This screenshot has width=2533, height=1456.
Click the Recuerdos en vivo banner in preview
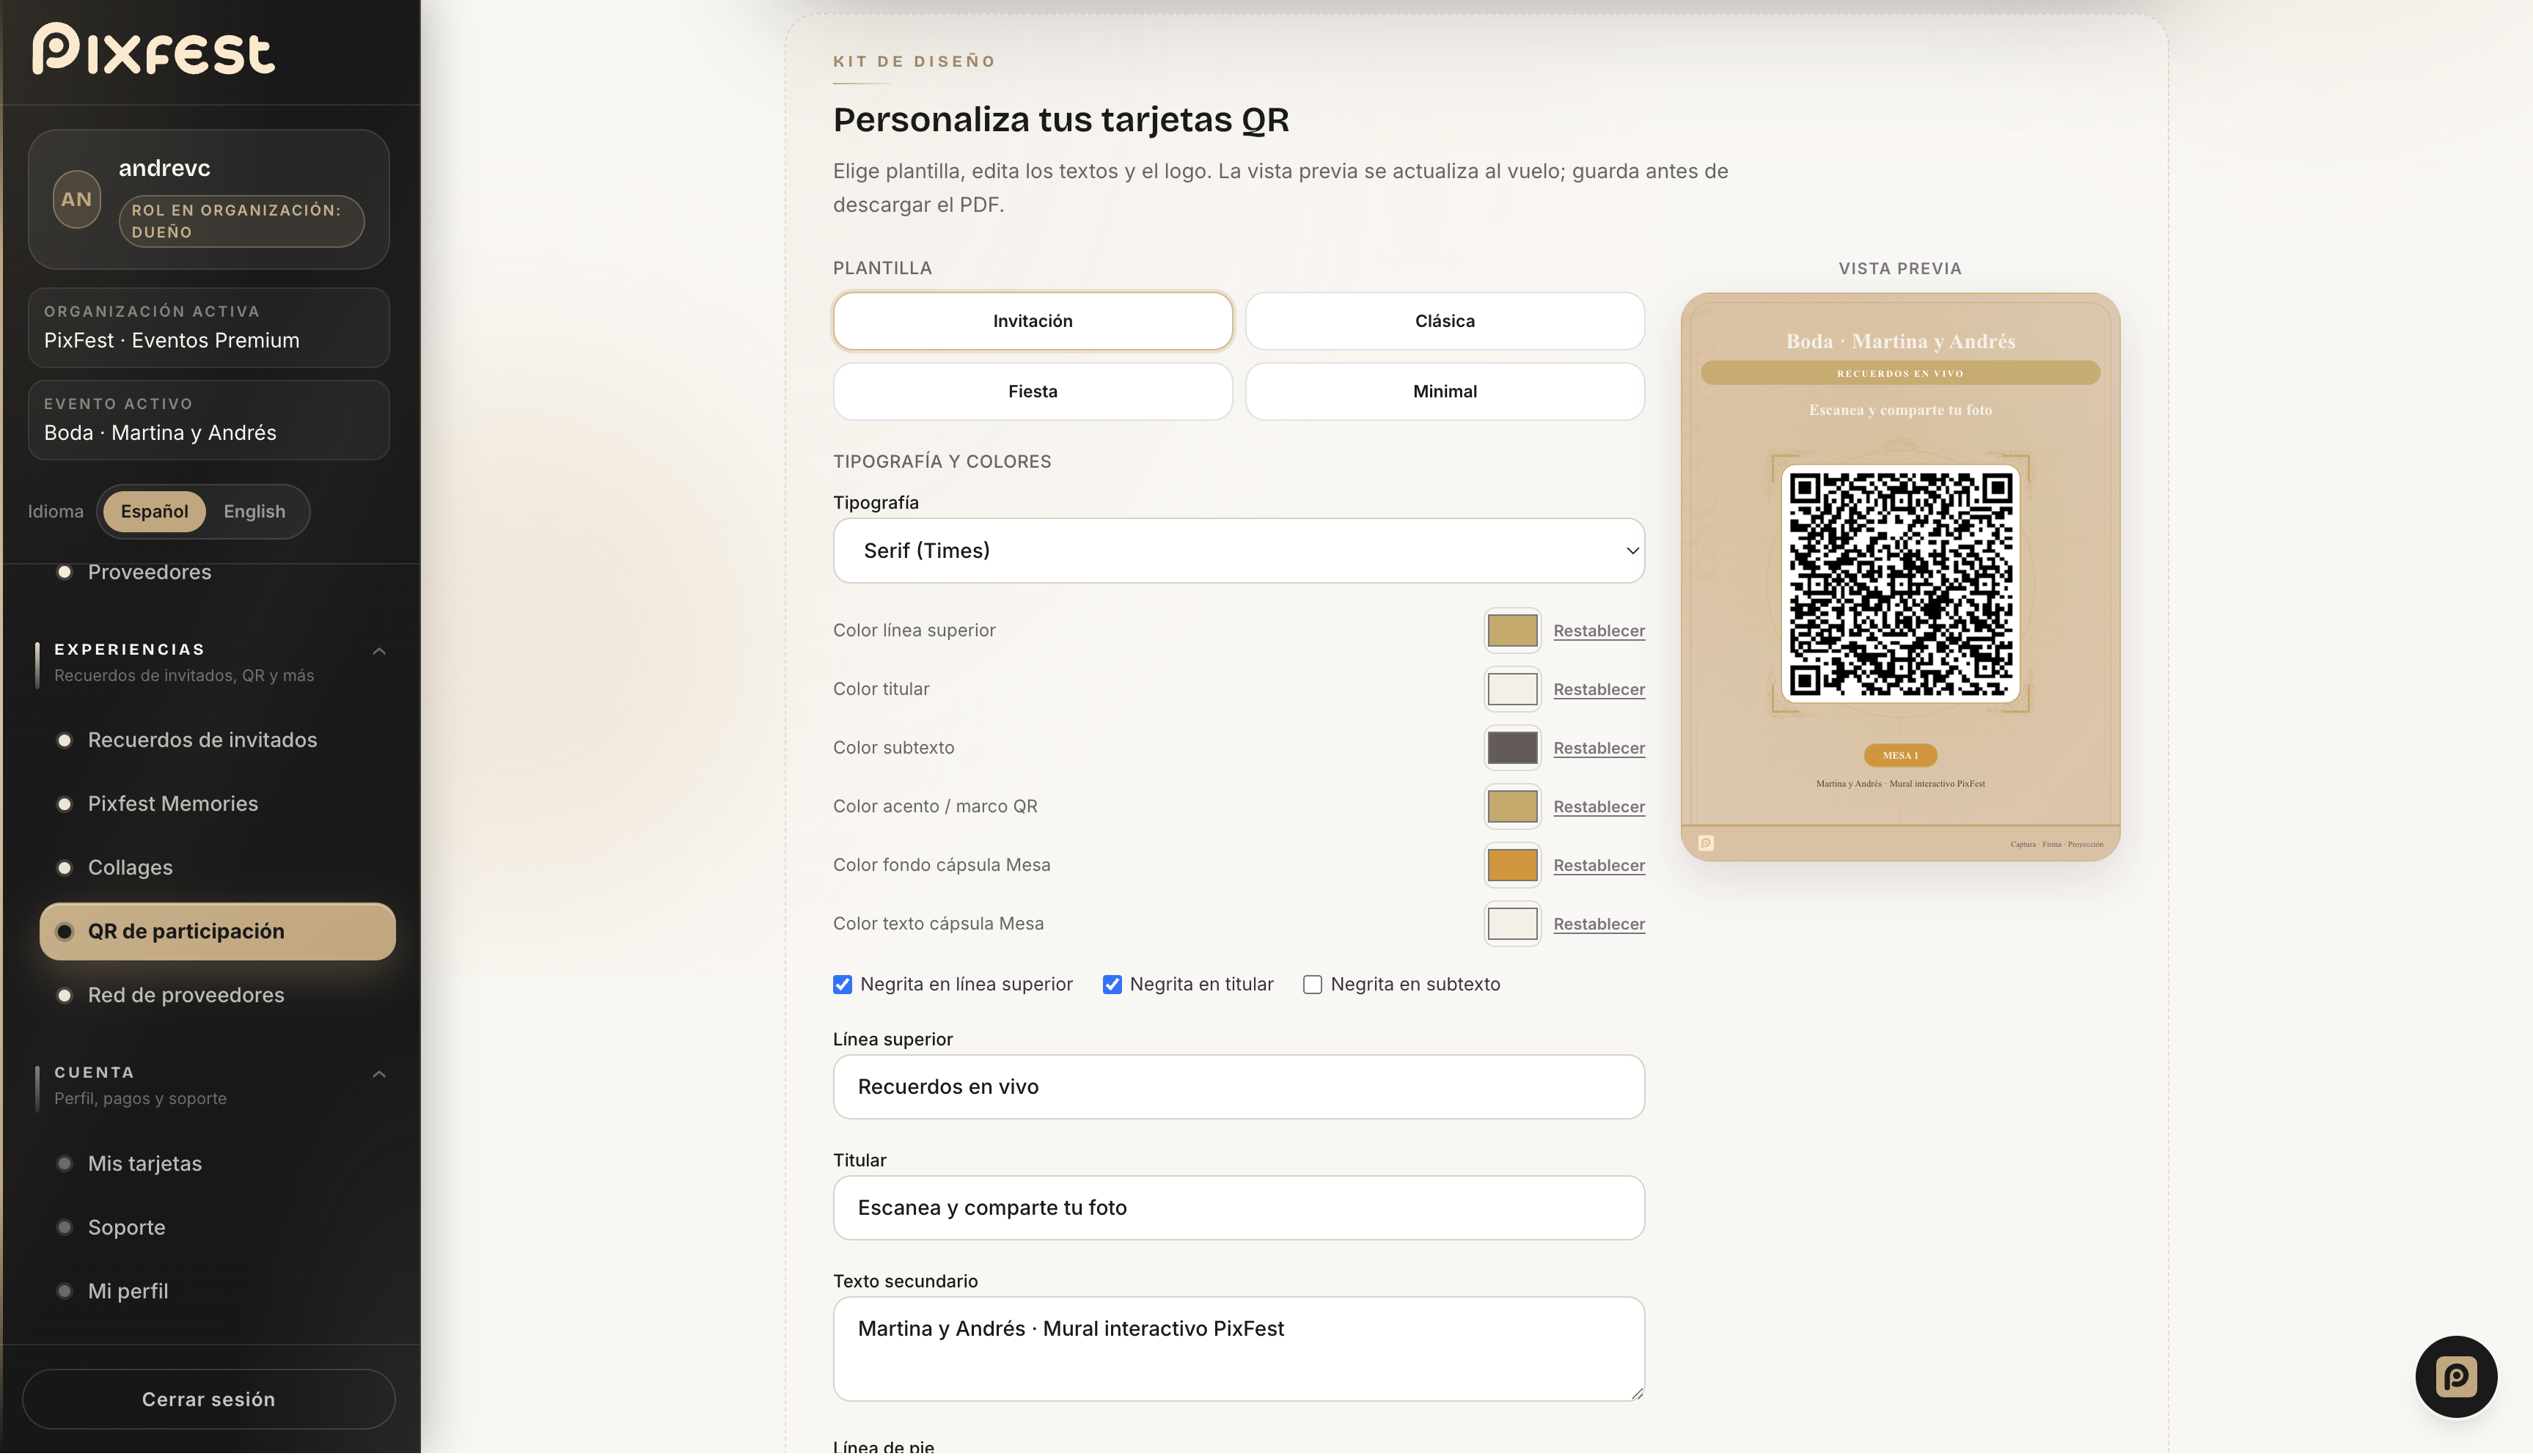(1900, 373)
